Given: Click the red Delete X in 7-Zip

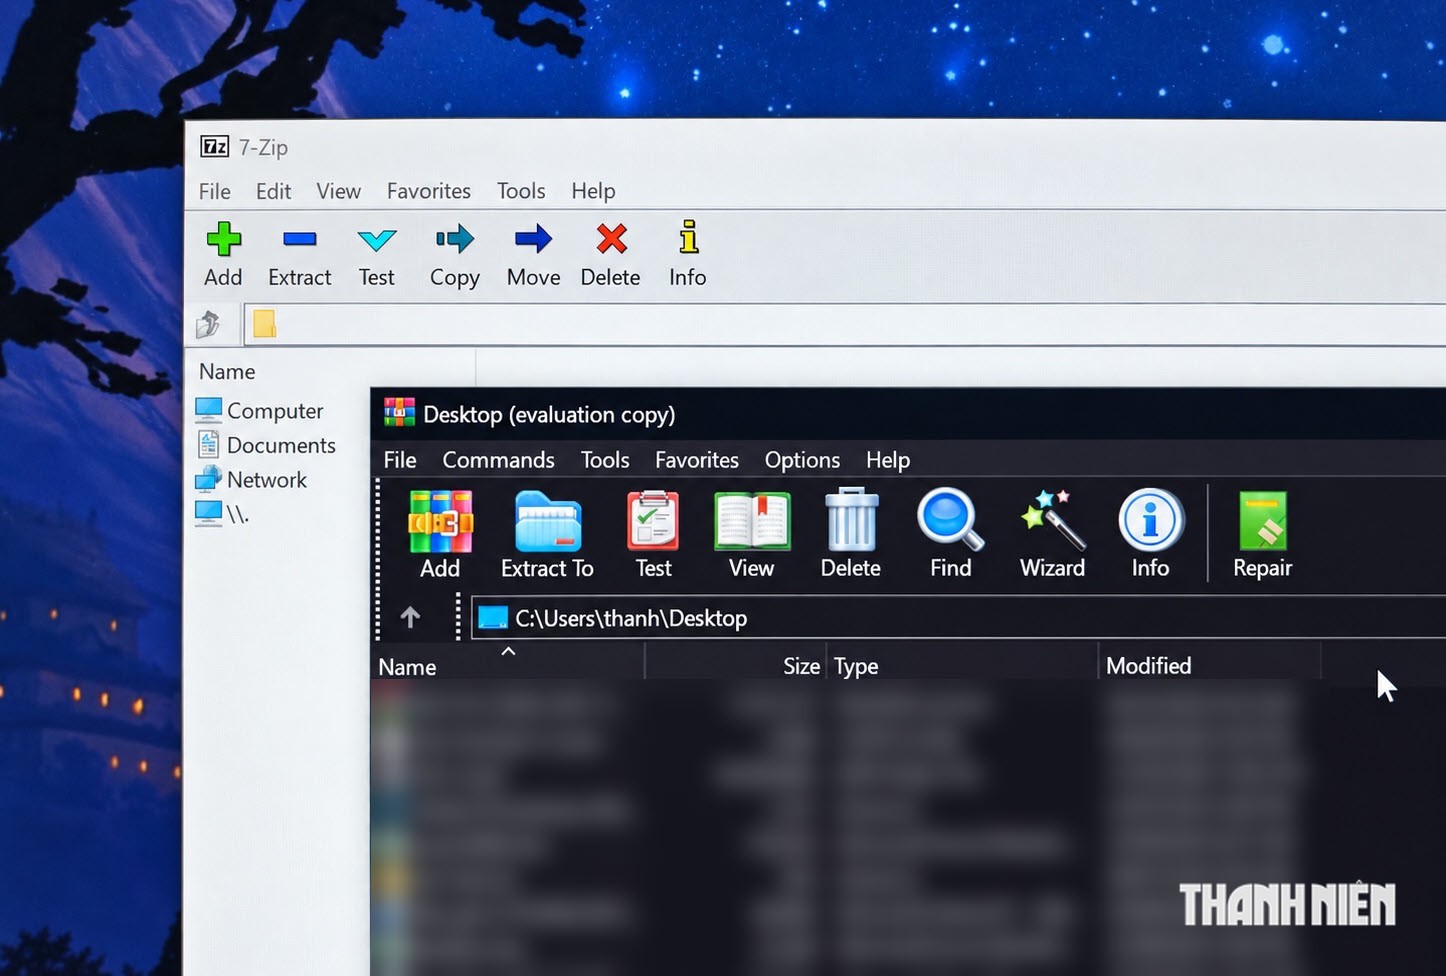Looking at the screenshot, I should [x=611, y=240].
